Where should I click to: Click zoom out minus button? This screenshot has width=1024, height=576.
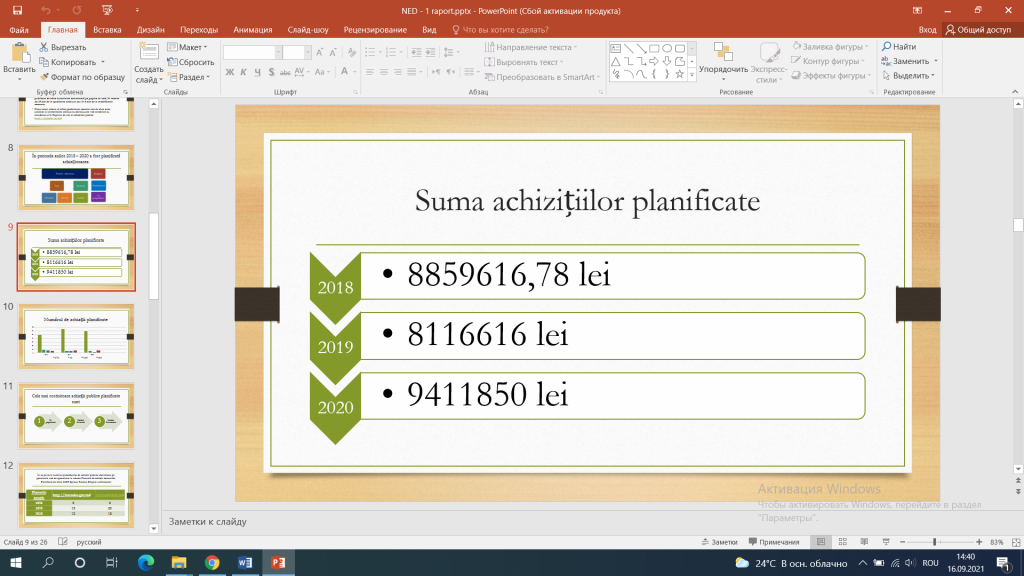tap(903, 542)
